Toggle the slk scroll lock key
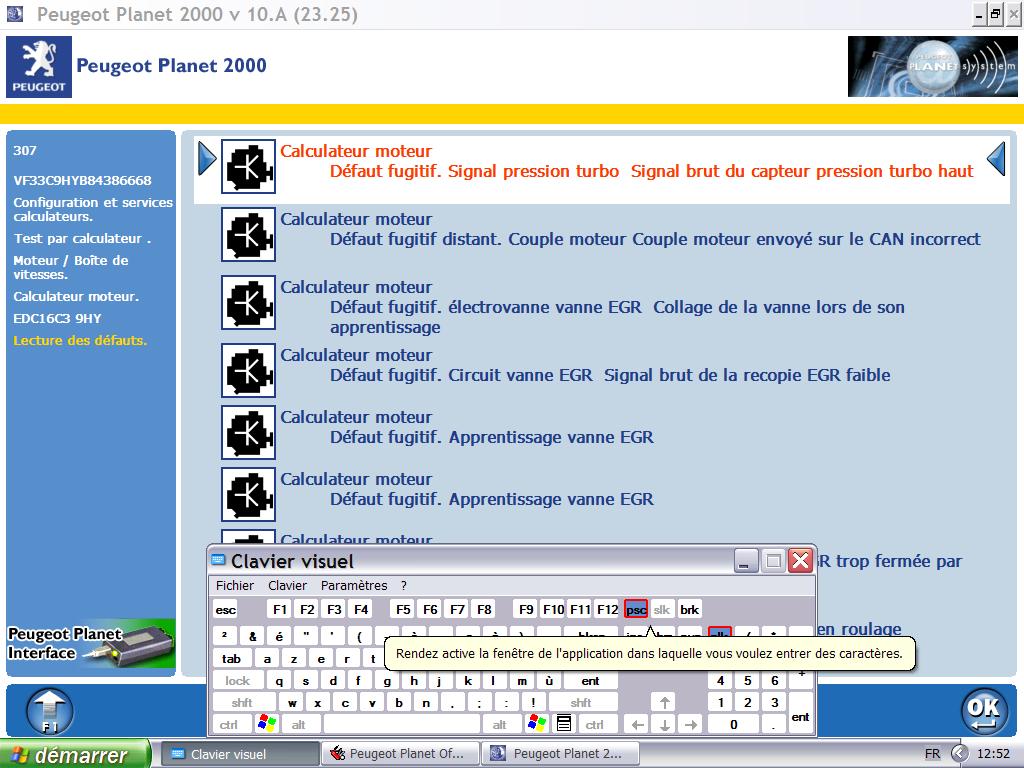This screenshot has height=768, width=1024. [x=662, y=610]
